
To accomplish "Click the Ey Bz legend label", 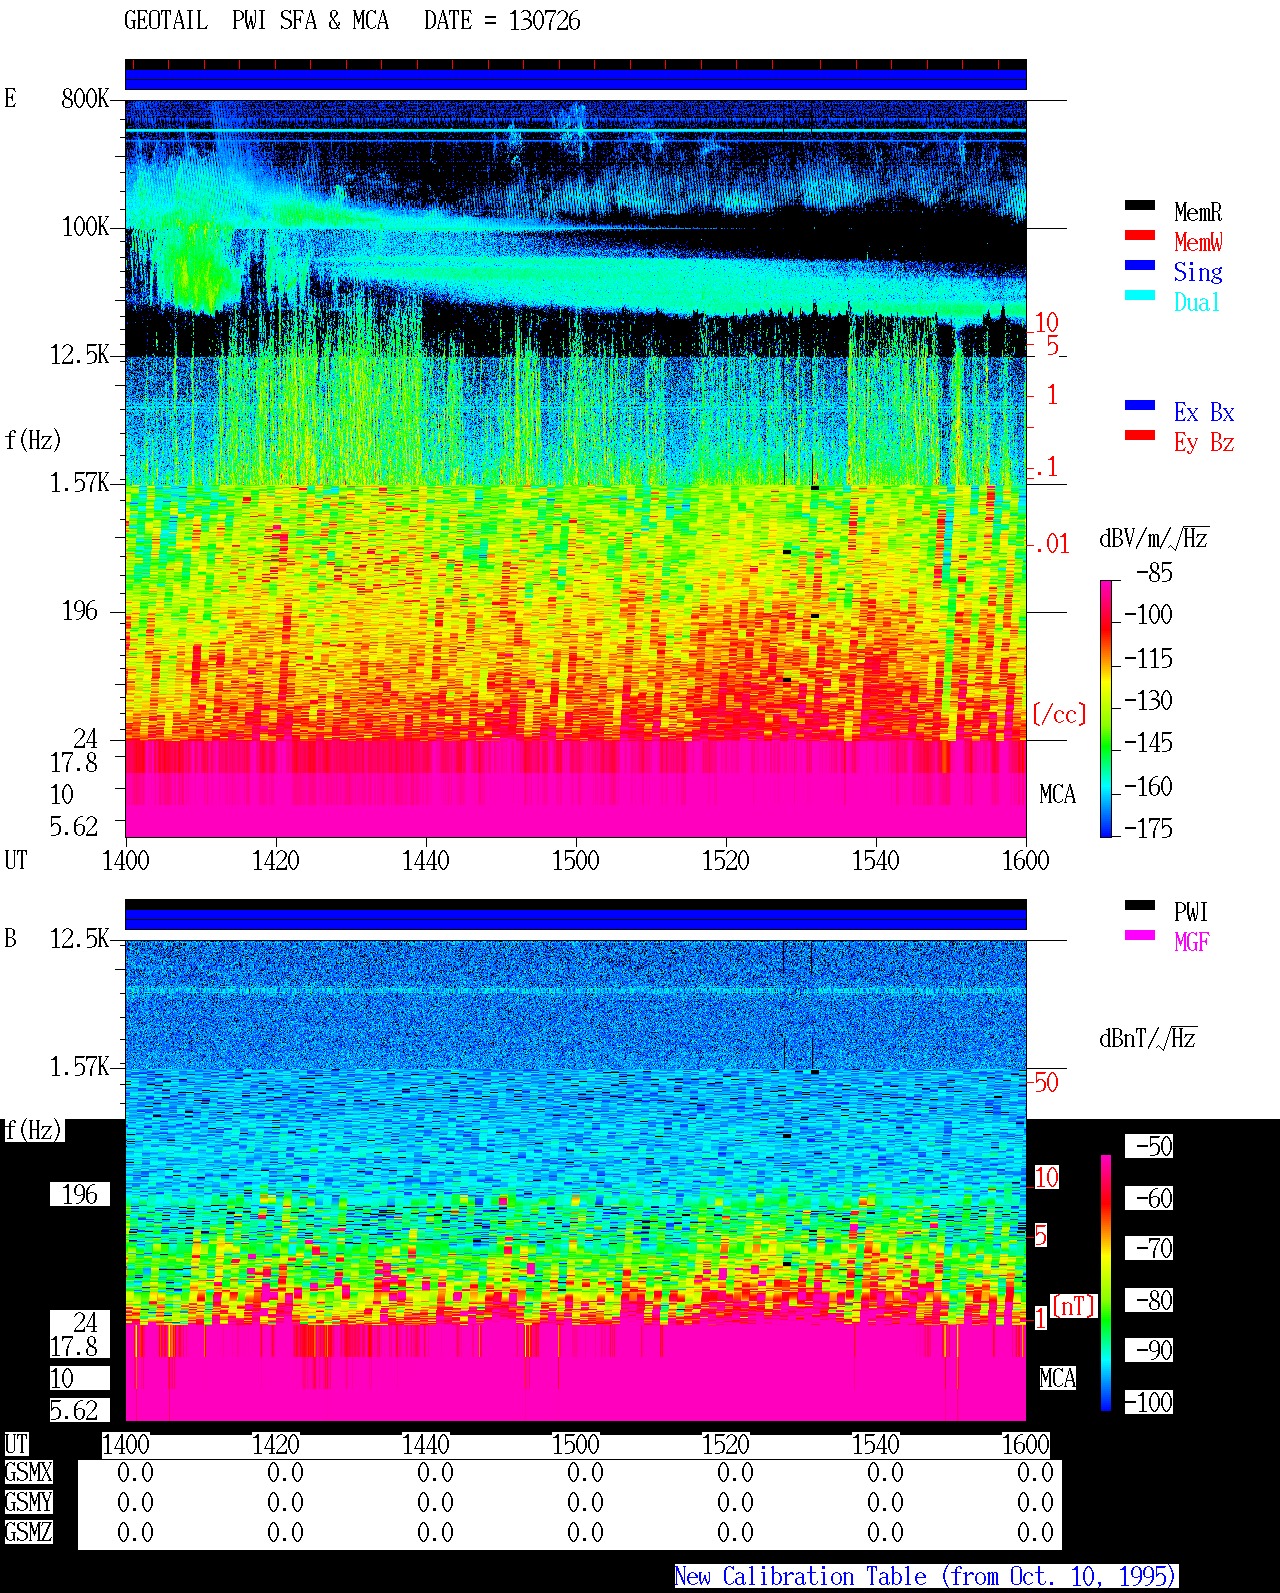I will (x=1204, y=442).
